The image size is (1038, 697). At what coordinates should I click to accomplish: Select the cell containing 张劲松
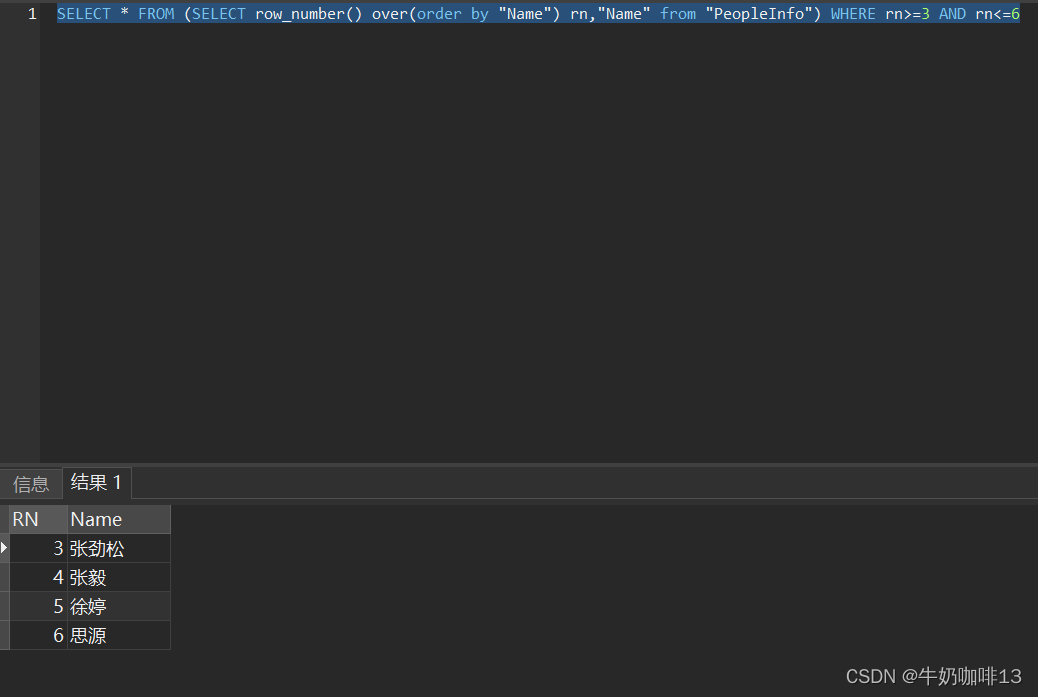[96, 548]
